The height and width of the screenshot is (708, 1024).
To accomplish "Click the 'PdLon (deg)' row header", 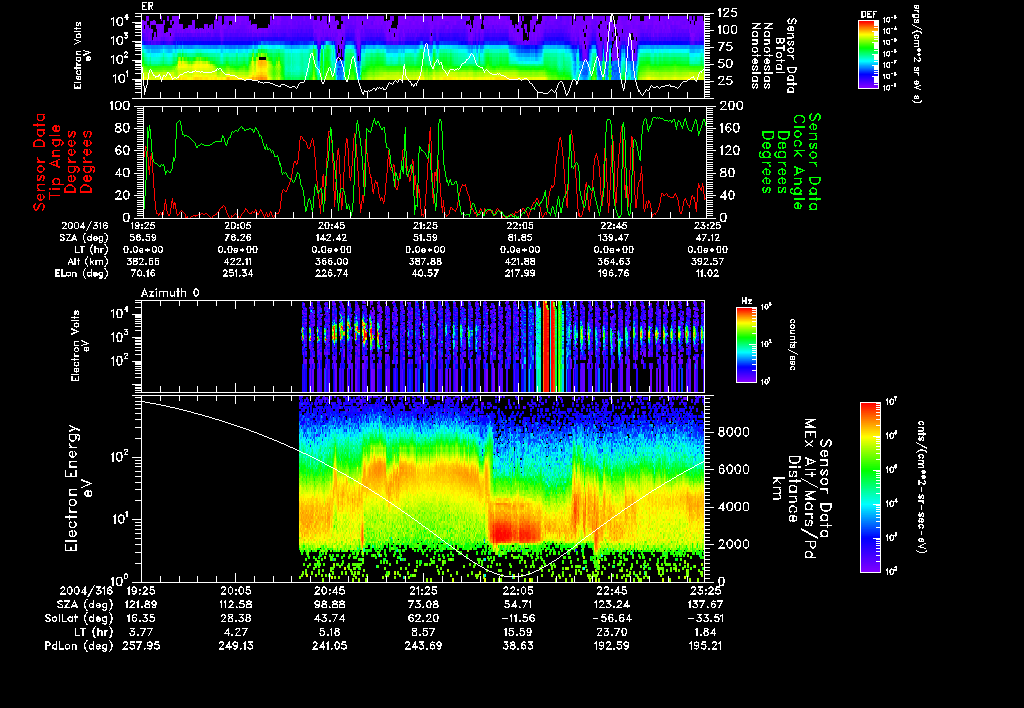I will pos(79,645).
